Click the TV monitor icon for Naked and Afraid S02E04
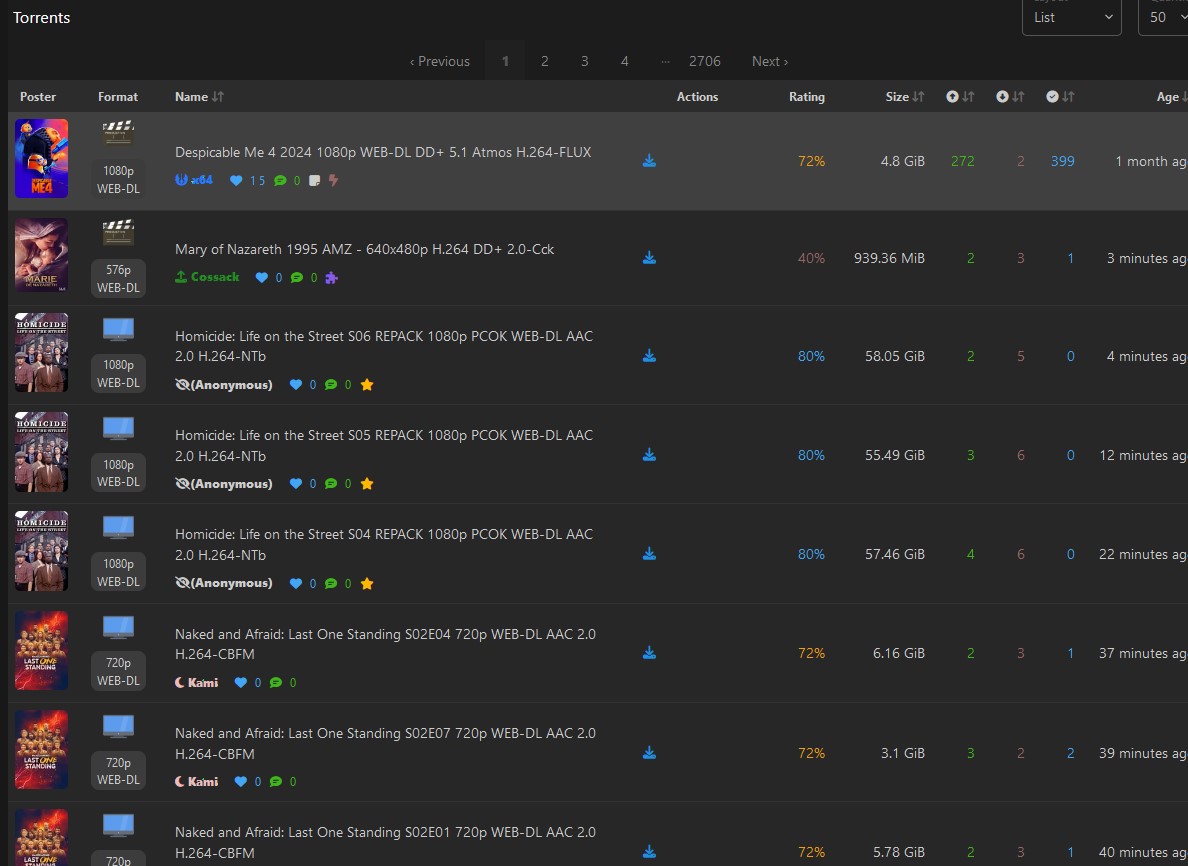The width and height of the screenshot is (1188, 866). coord(118,627)
